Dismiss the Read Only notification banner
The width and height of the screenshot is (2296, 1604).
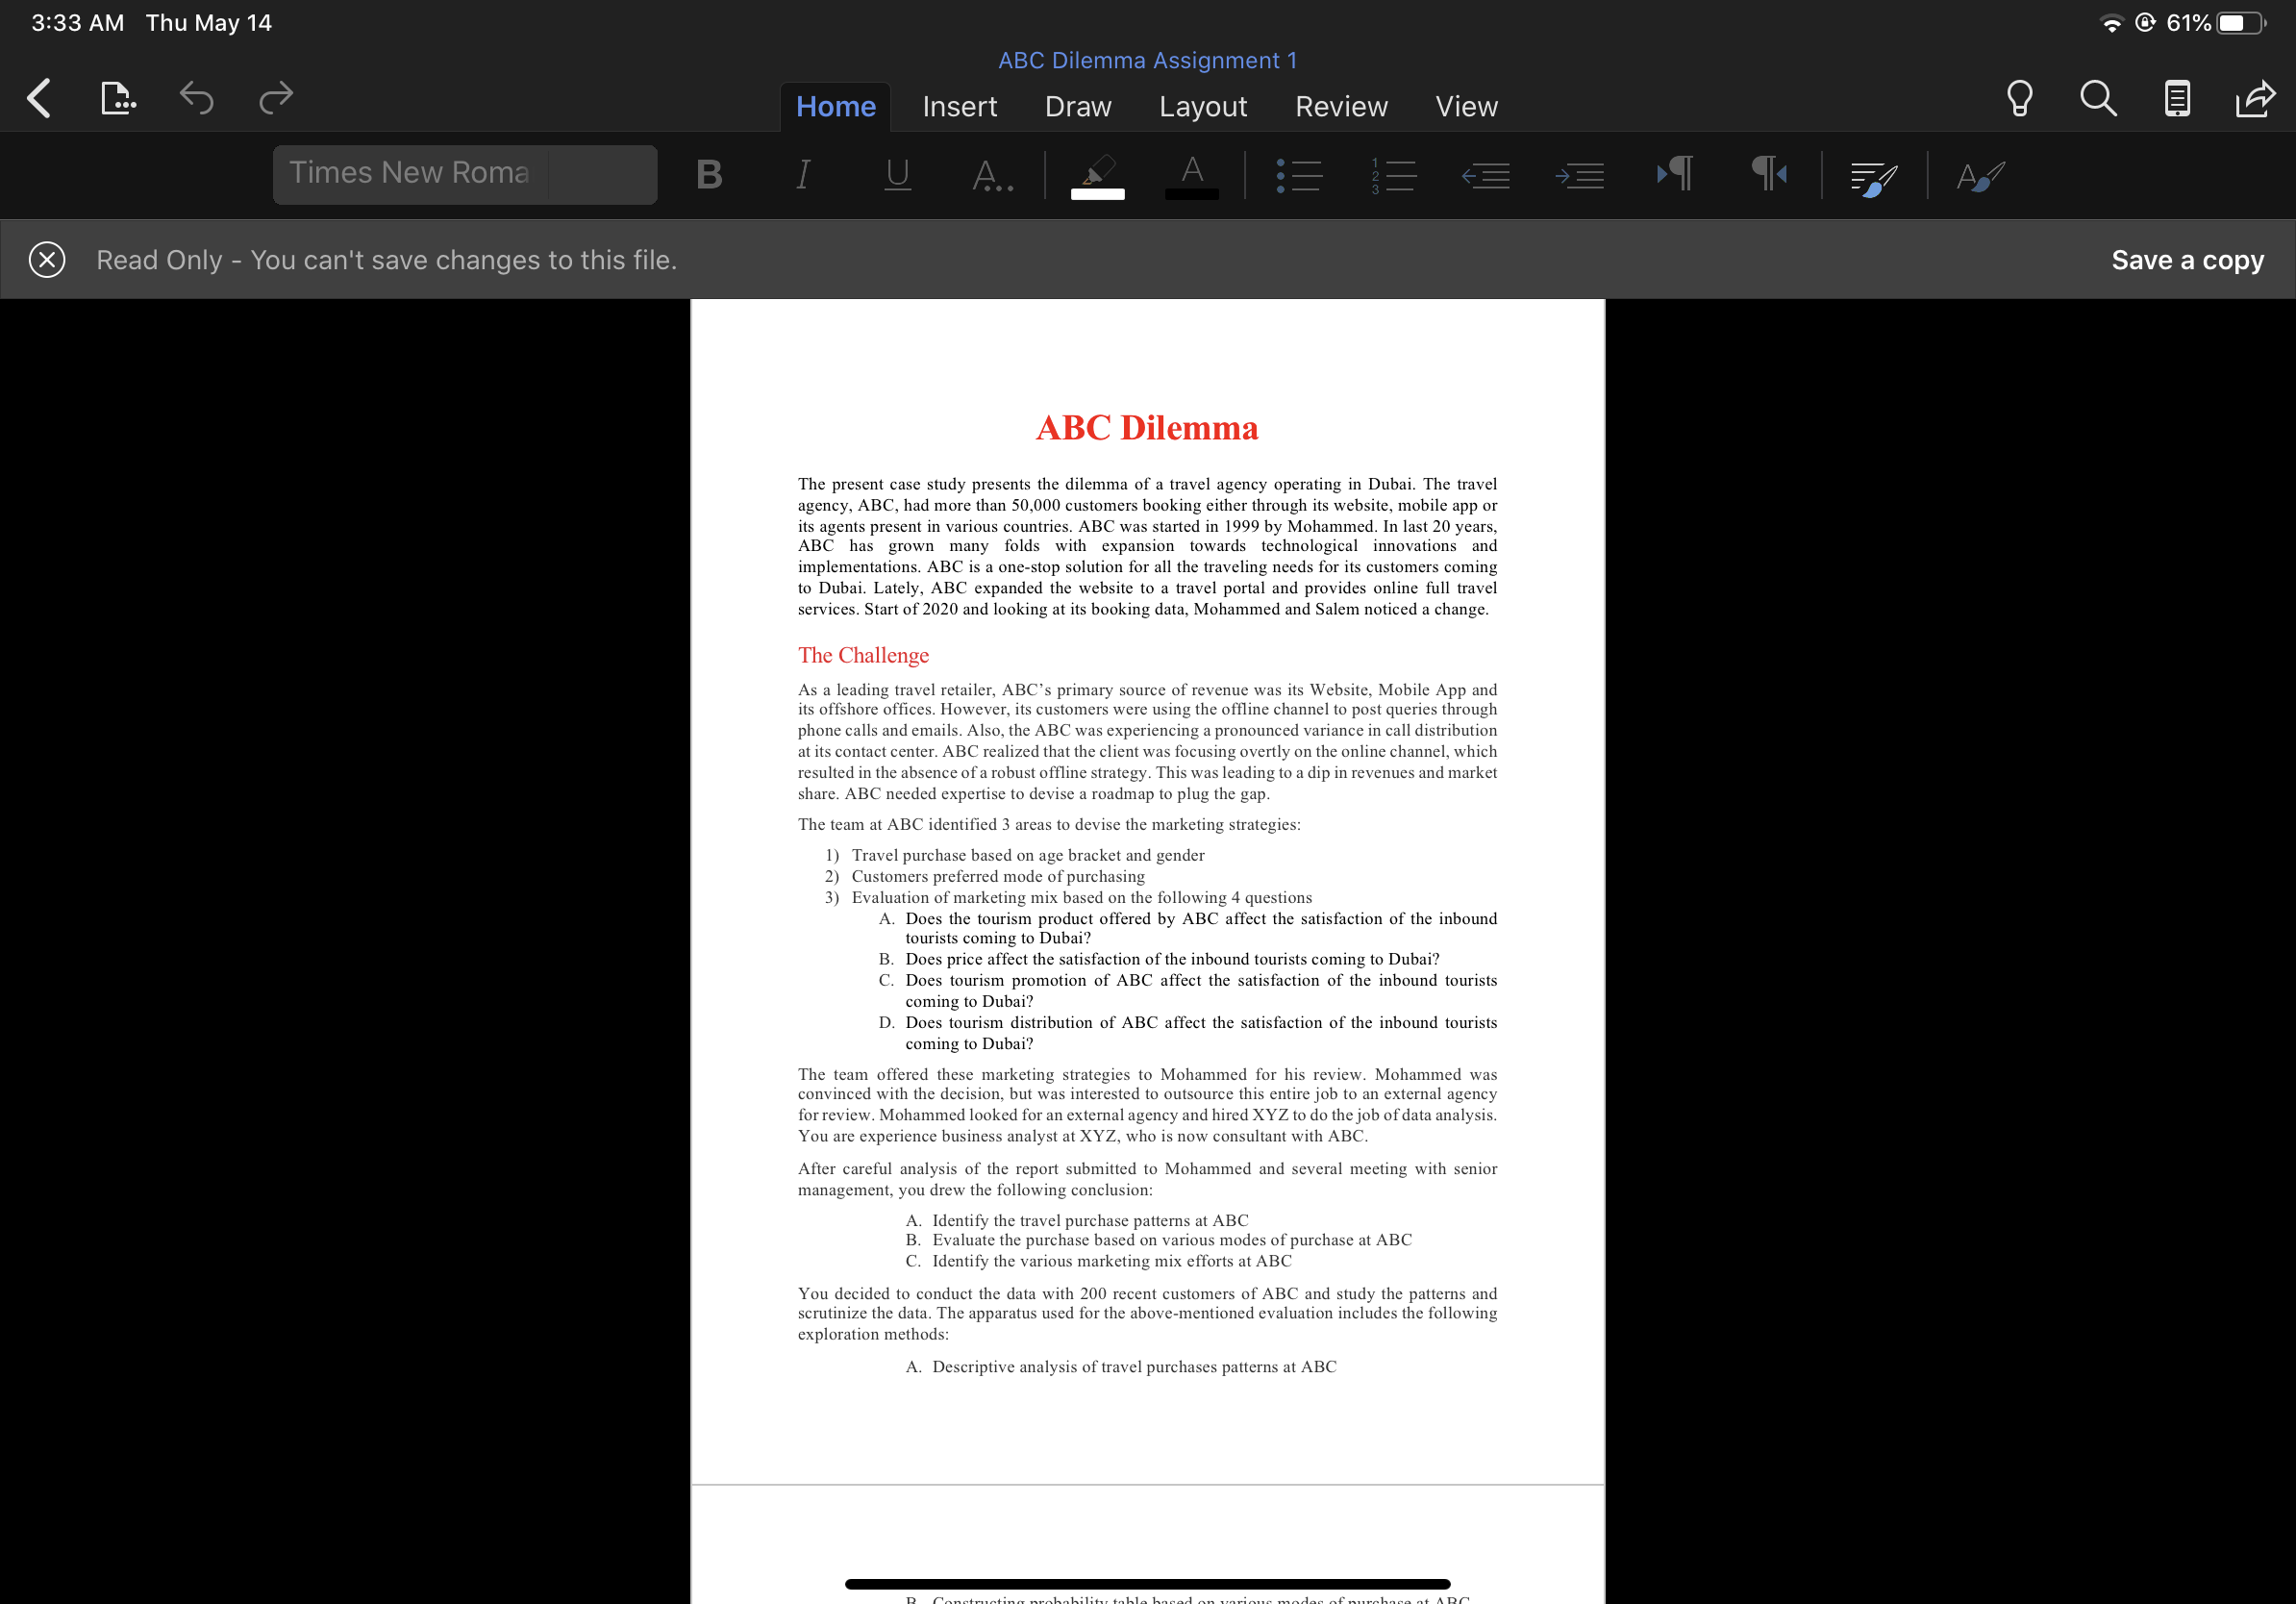pyautogui.click(x=45, y=259)
